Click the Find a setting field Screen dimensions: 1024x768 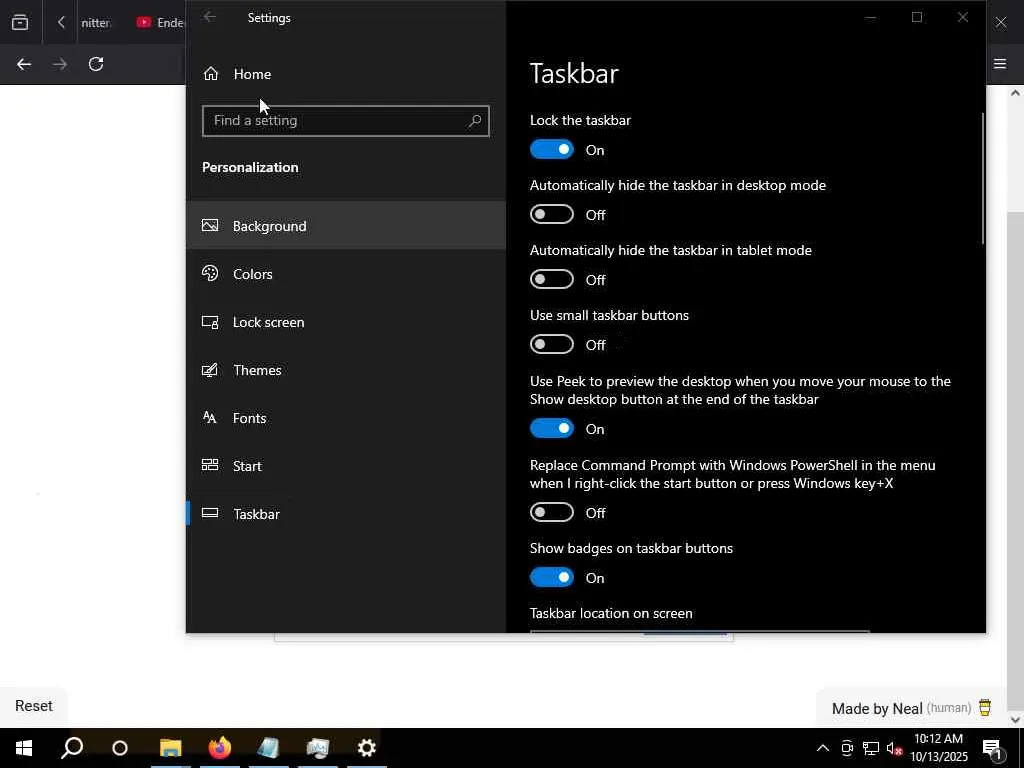(x=345, y=121)
